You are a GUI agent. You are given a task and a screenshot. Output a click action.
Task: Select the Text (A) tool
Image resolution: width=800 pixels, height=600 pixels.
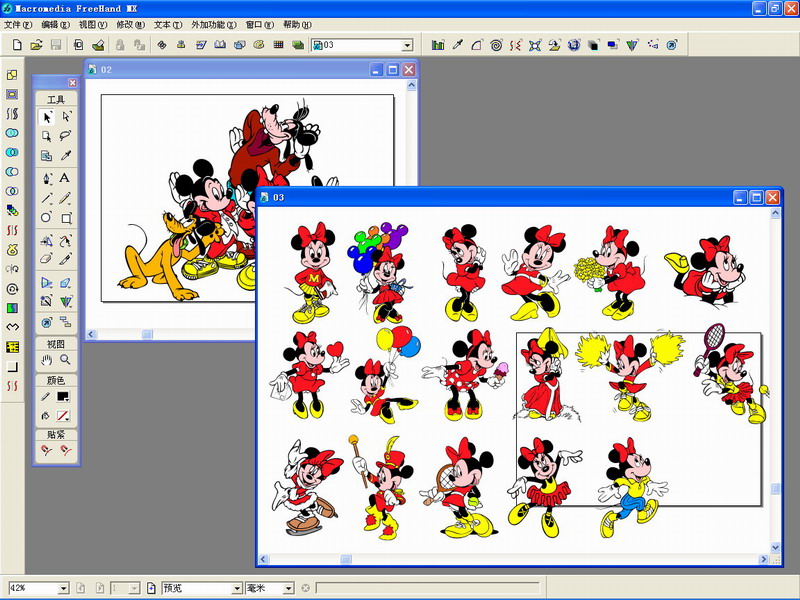coord(64,178)
